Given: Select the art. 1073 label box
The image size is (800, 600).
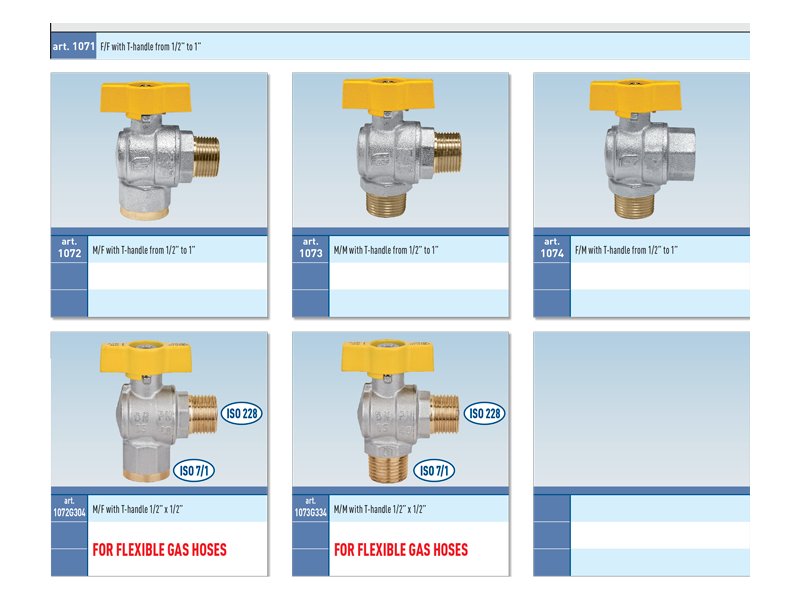Looking at the screenshot, I should (310, 249).
